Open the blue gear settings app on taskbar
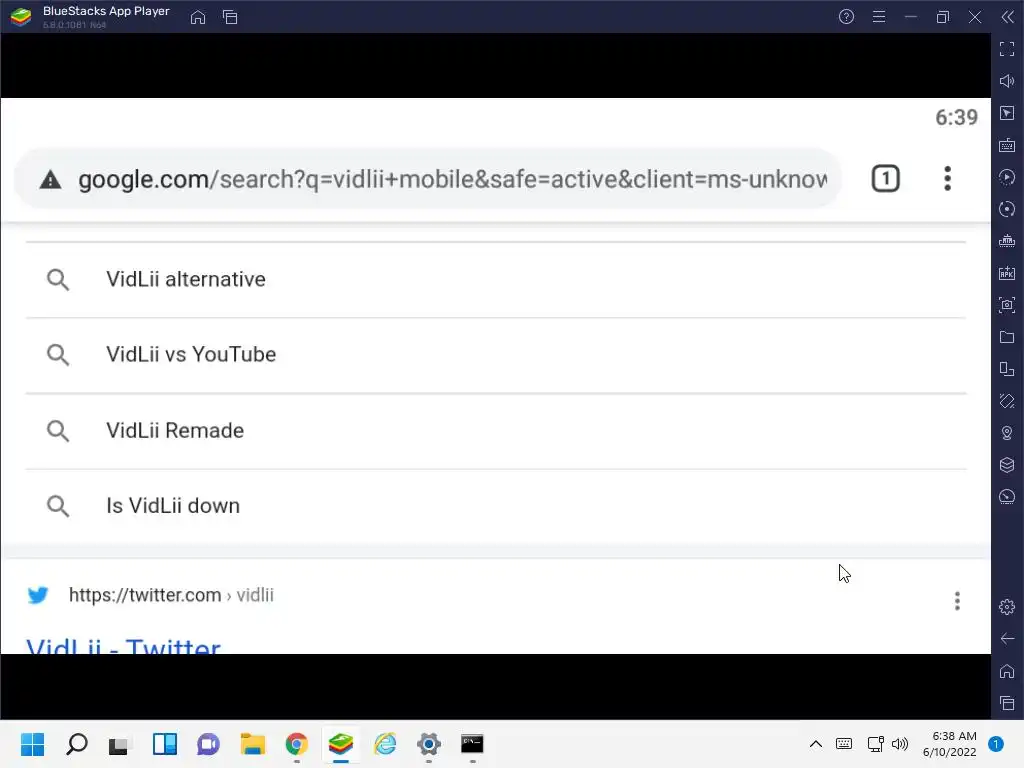Image resolution: width=1024 pixels, height=768 pixels. 428,744
